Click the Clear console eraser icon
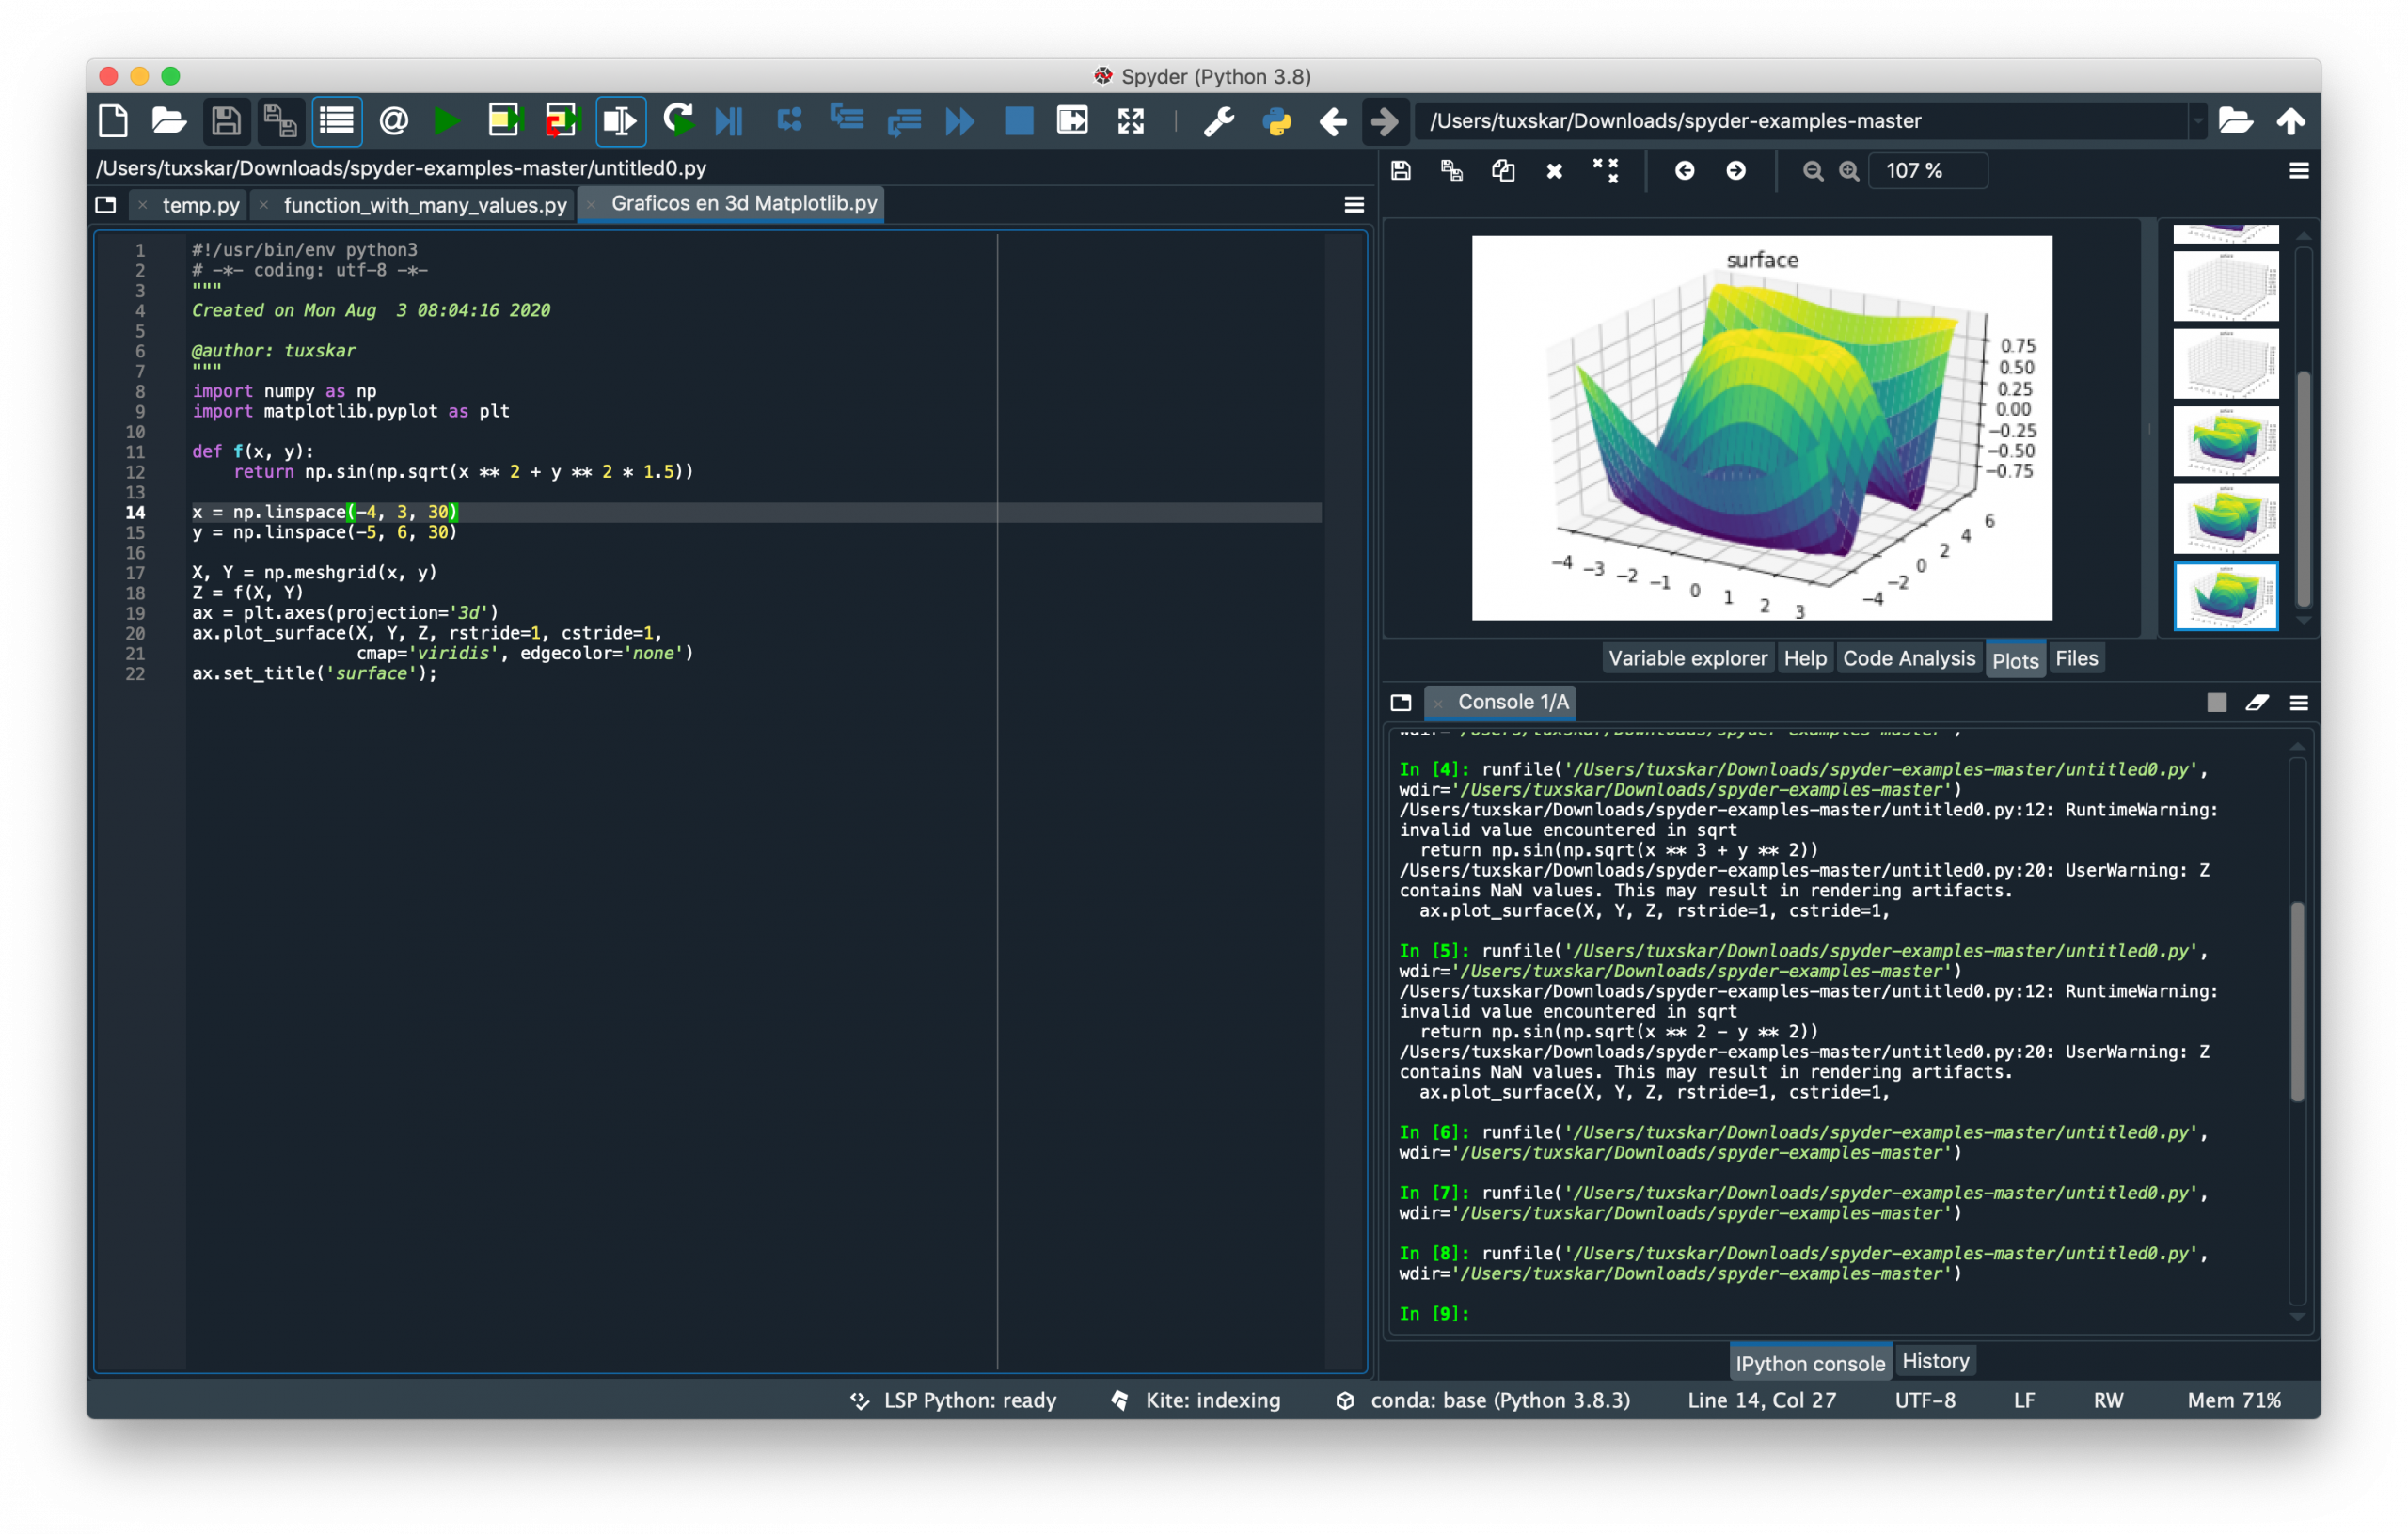 (x=2256, y=703)
